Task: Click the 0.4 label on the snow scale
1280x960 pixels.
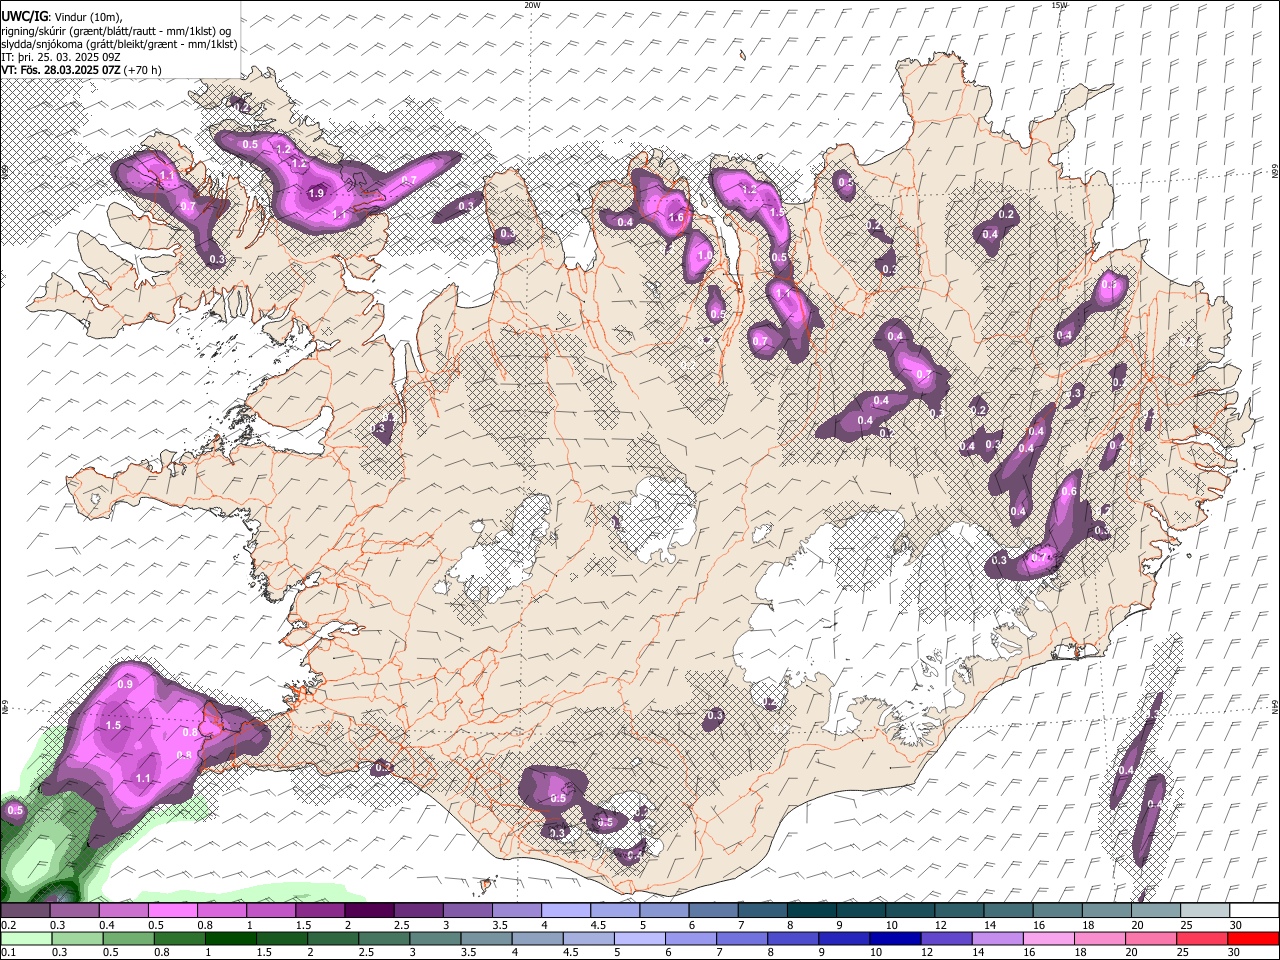Action: 107,926
